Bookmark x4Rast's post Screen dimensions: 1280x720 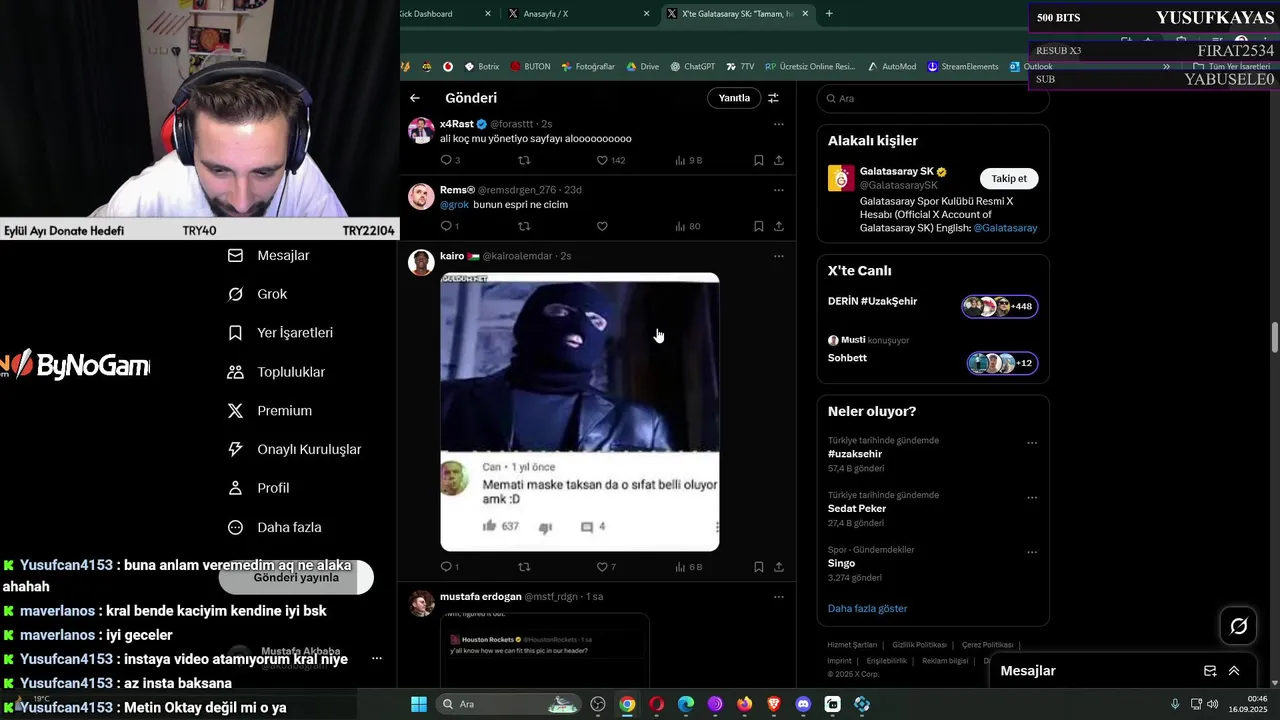[759, 160]
